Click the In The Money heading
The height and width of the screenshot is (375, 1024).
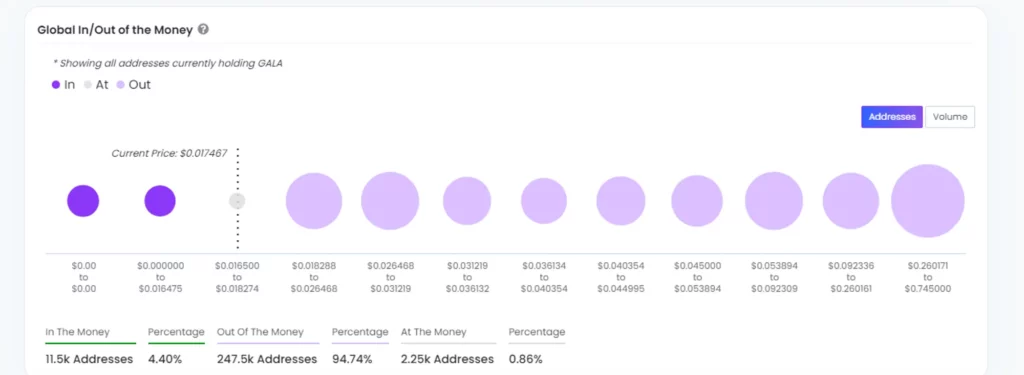coord(78,332)
